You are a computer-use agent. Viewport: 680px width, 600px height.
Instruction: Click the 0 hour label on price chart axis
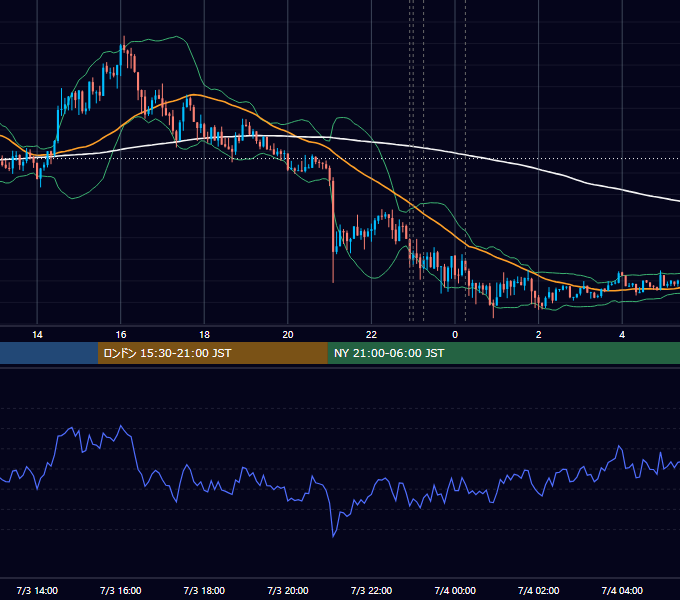tap(455, 335)
